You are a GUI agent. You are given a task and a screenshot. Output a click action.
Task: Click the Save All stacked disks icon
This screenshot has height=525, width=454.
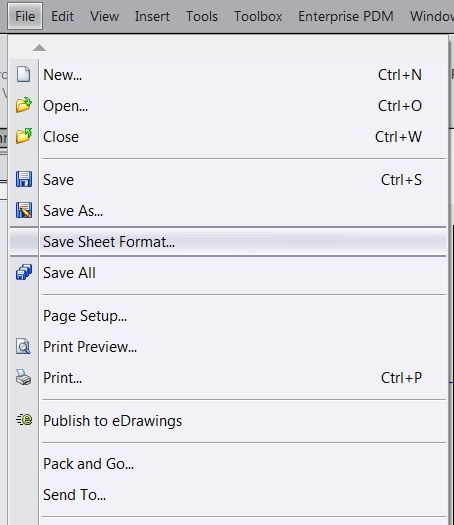pos(24,272)
